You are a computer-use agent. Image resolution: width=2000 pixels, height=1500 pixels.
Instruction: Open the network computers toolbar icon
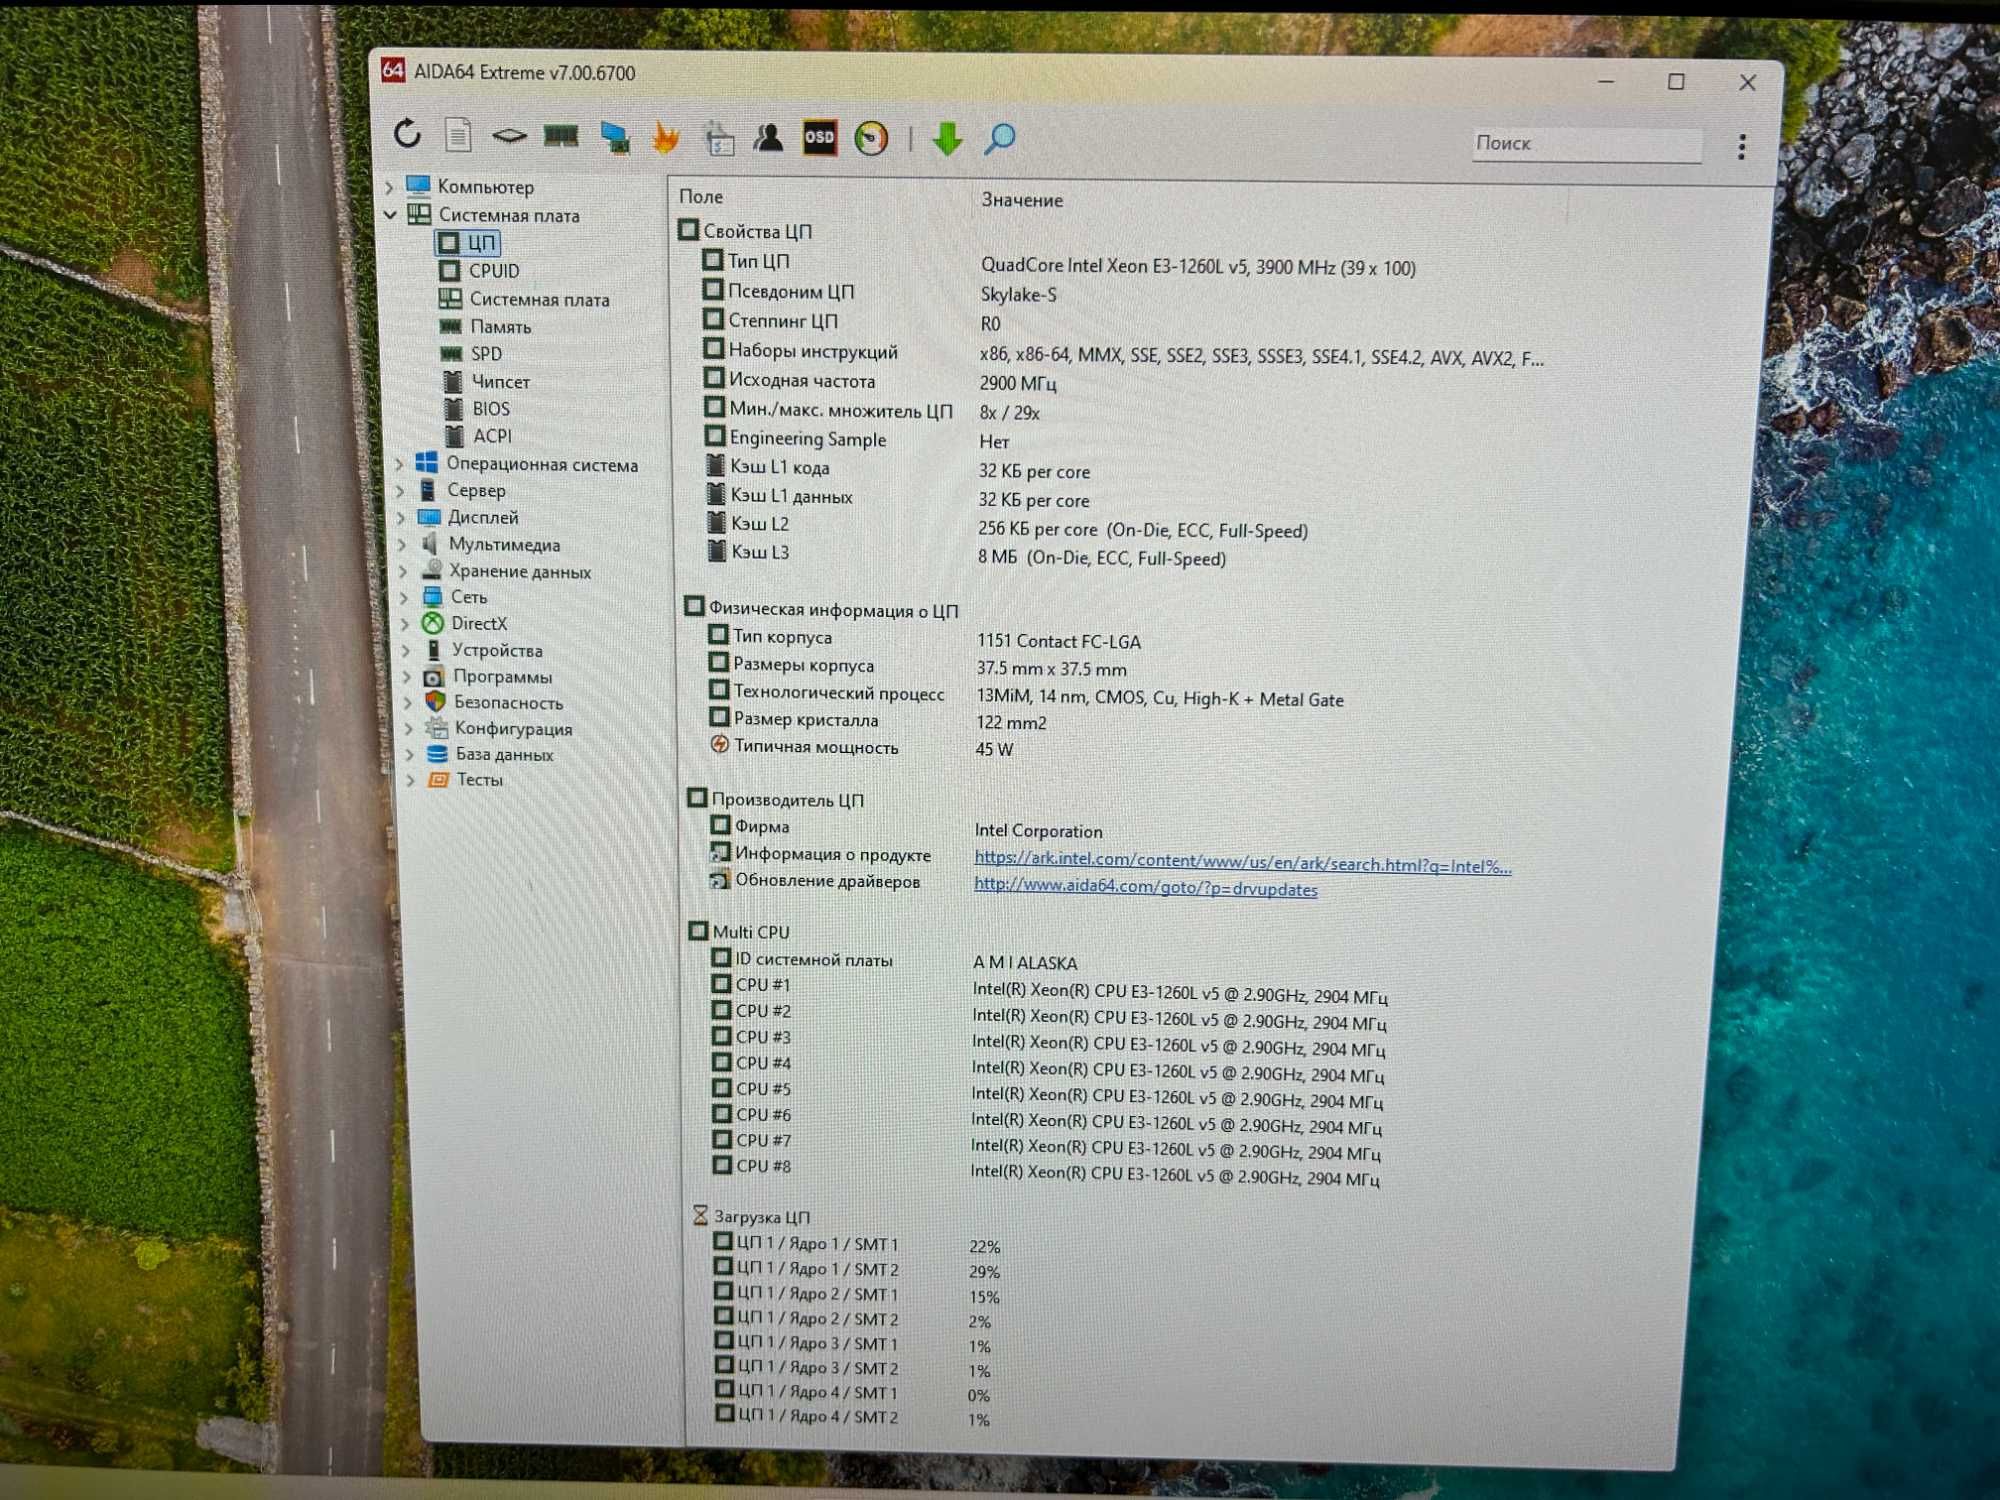coord(614,137)
